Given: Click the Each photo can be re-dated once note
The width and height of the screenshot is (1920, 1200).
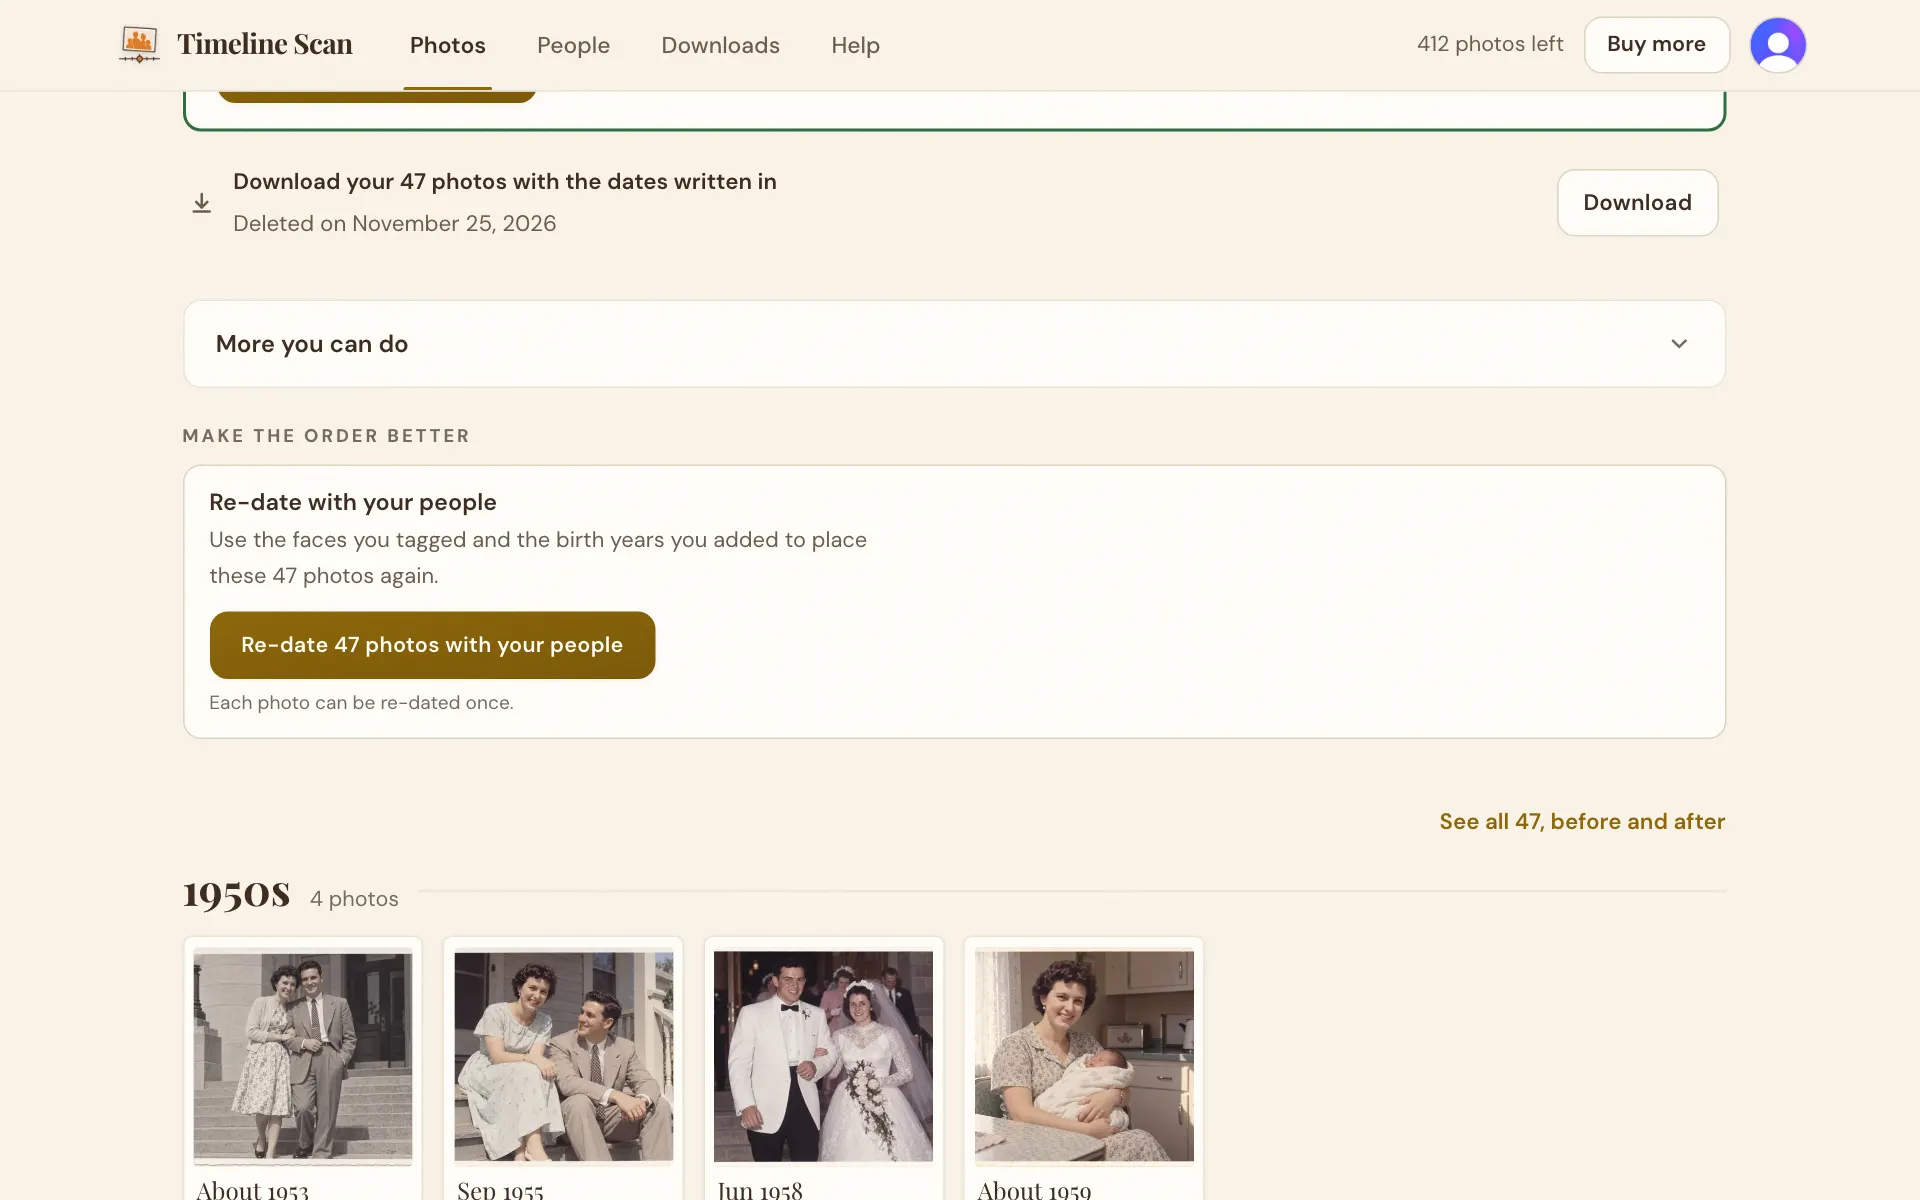Looking at the screenshot, I should (361, 703).
